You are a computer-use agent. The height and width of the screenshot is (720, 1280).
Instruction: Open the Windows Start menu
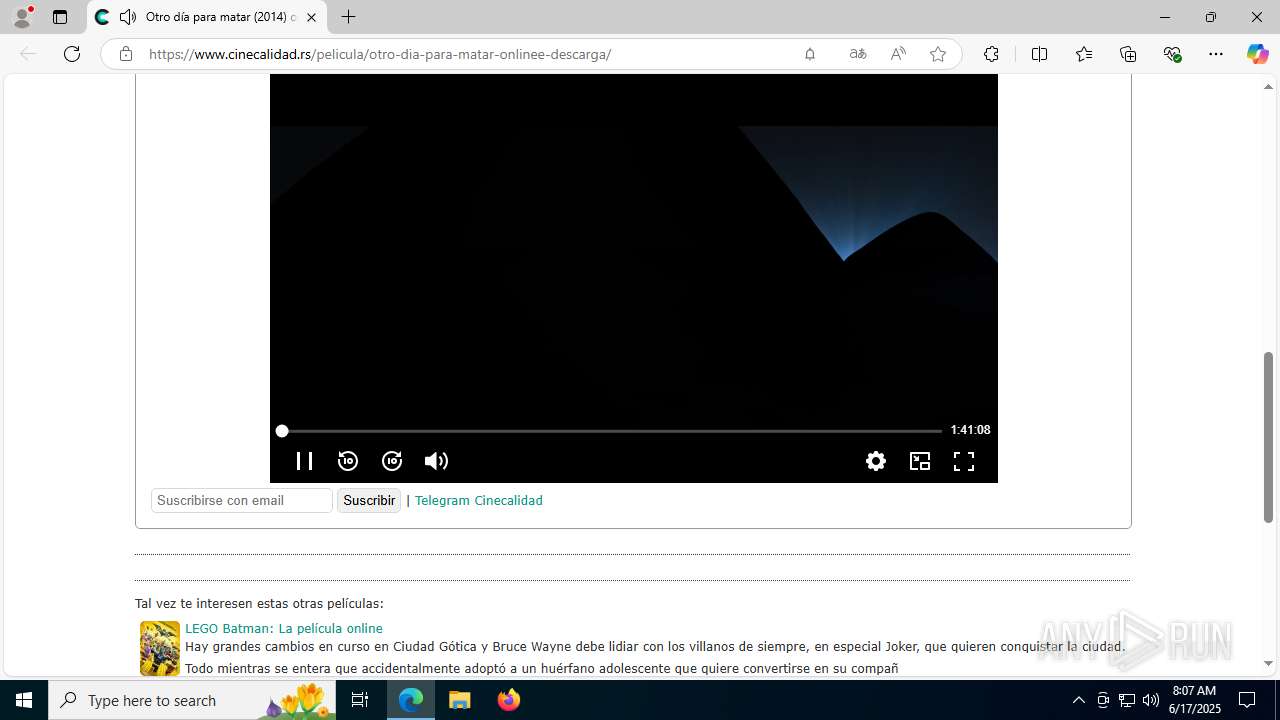(24, 700)
